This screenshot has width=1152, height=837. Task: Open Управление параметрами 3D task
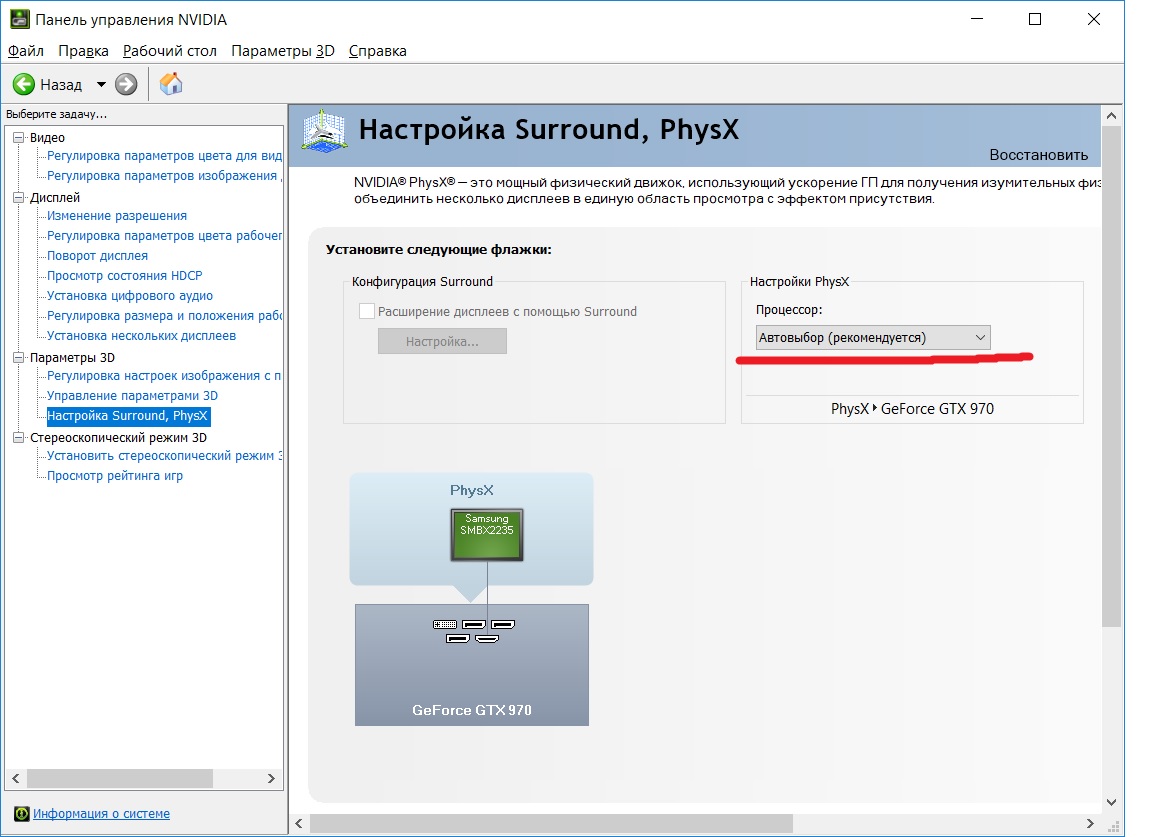[x=133, y=395]
